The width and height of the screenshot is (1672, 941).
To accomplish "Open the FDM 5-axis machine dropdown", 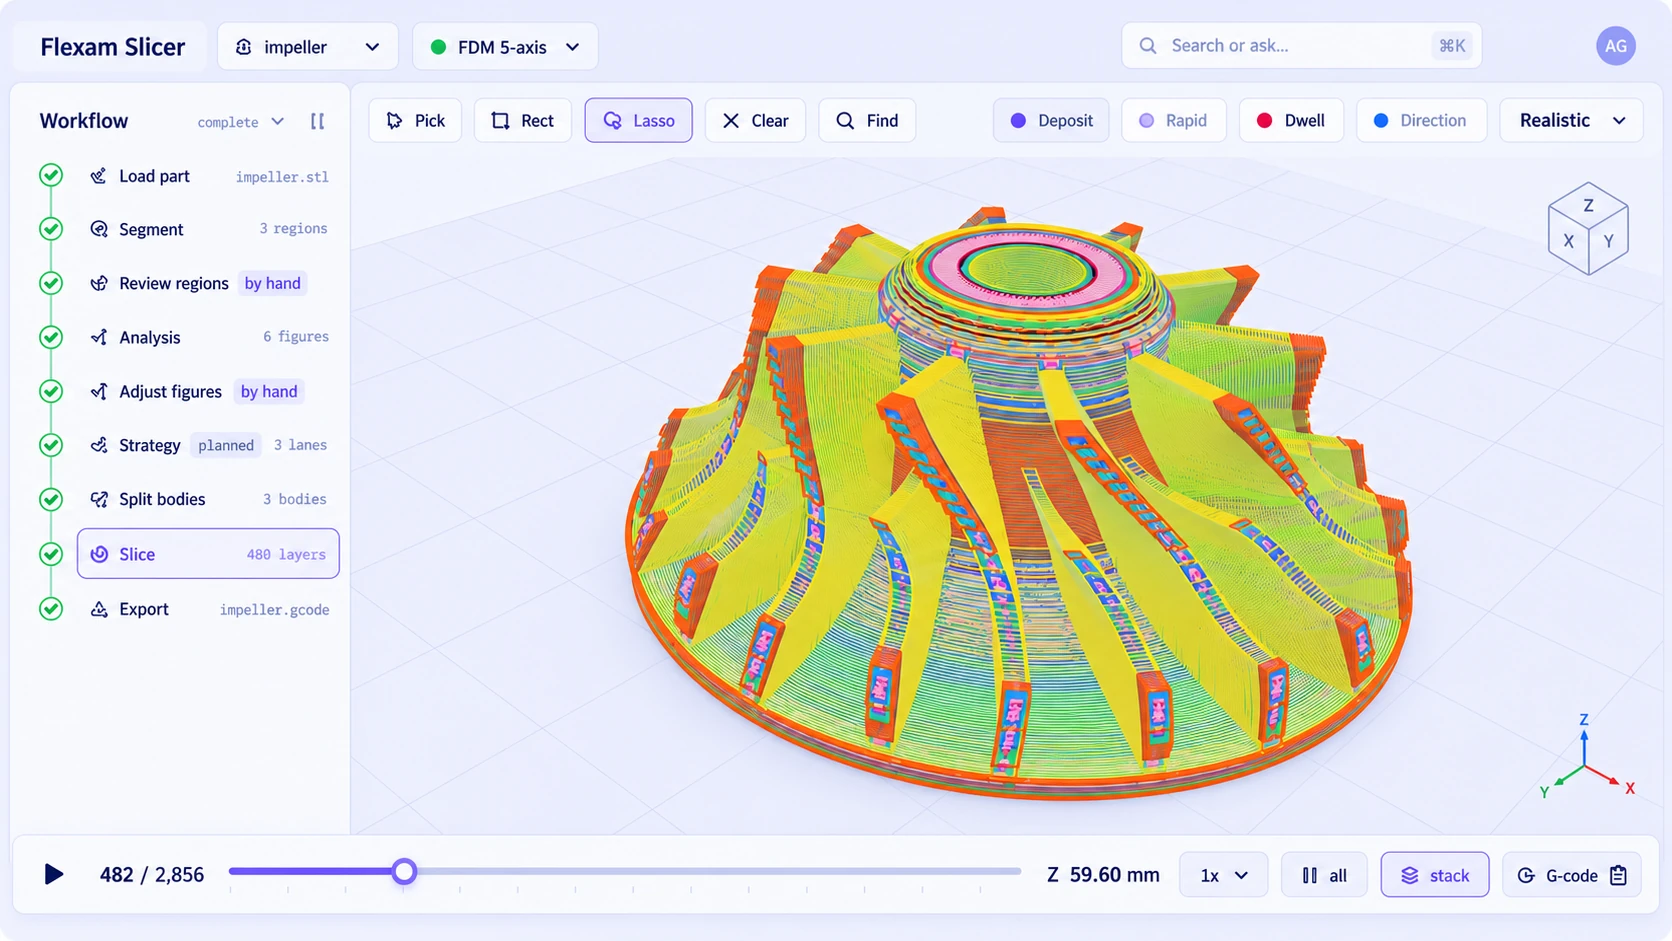I will (505, 47).
